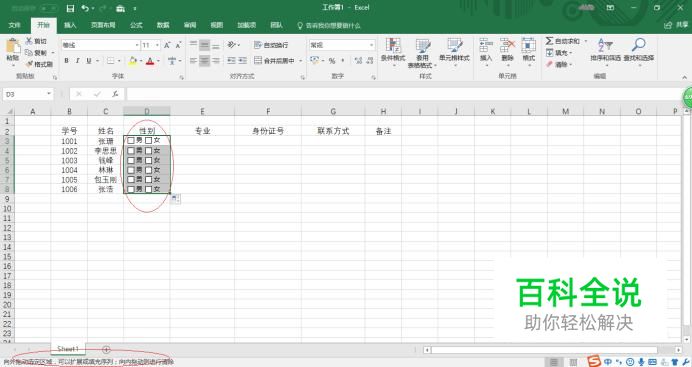
Task: Check the male checkbox in row 8
Action: pos(131,189)
